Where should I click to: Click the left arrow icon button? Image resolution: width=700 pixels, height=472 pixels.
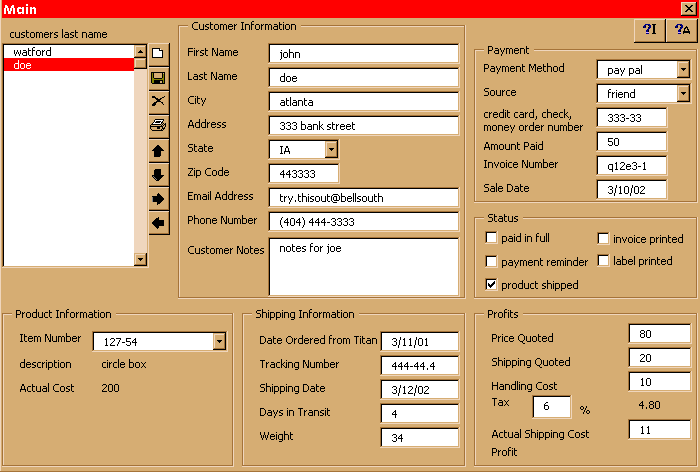(158, 222)
